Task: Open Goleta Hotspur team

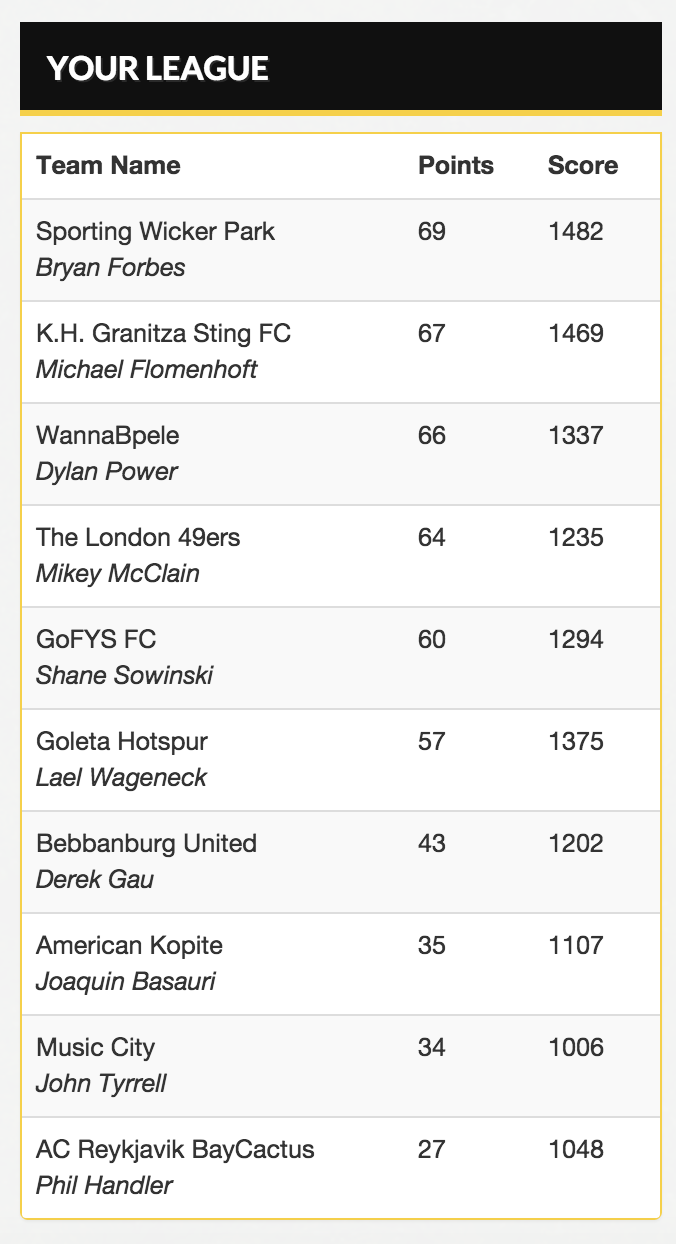Action: click(x=122, y=741)
